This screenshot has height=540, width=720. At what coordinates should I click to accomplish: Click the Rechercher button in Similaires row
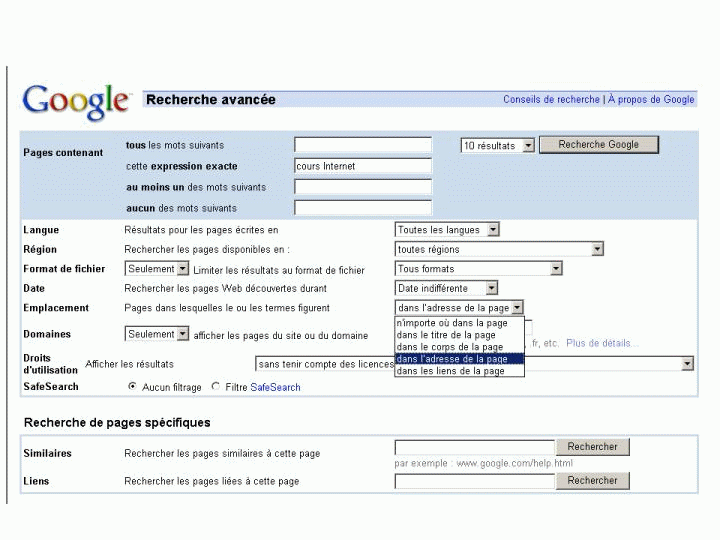tap(592, 447)
